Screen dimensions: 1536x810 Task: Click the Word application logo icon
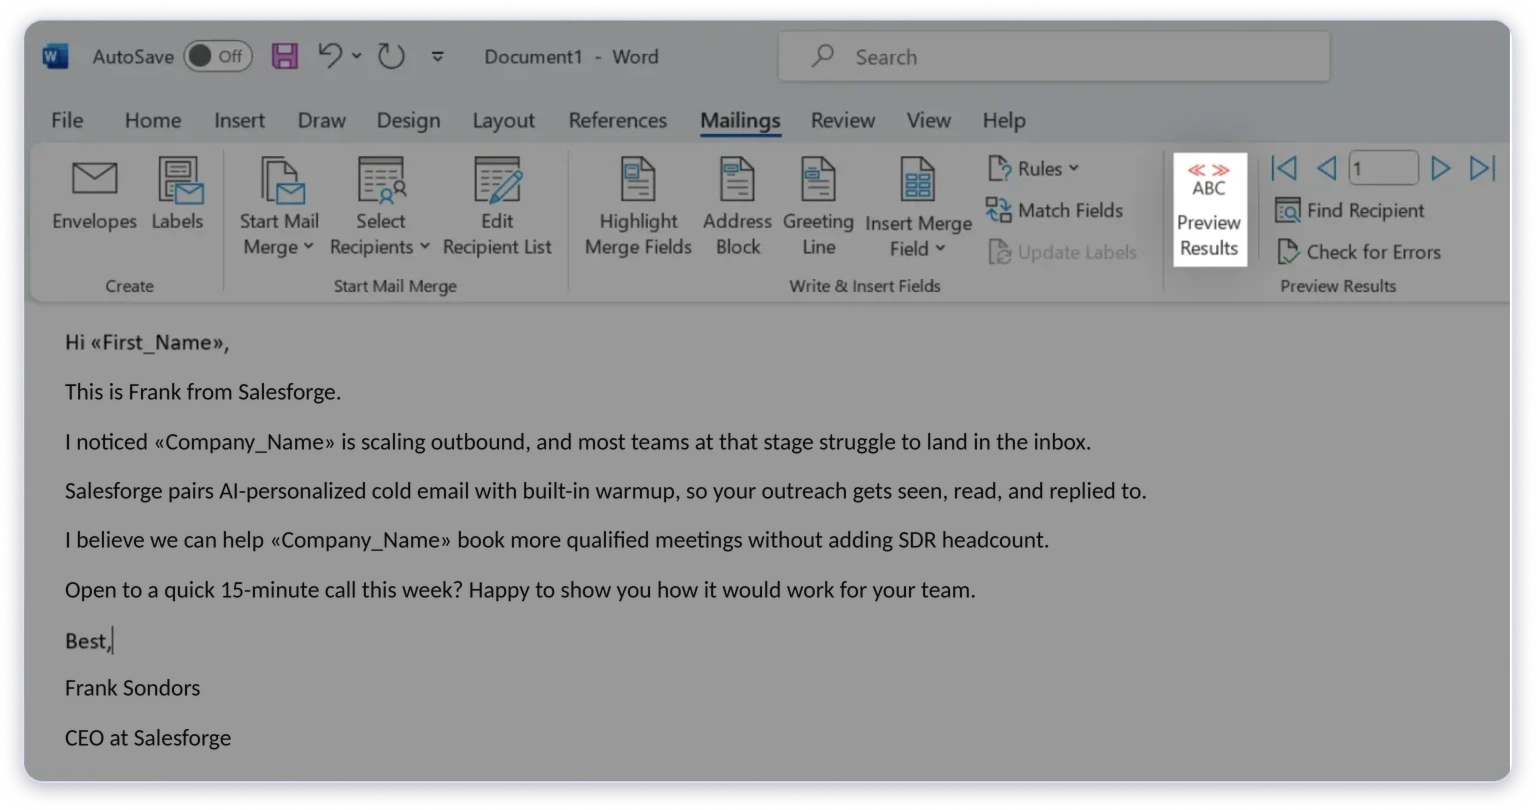click(x=55, y=57)
